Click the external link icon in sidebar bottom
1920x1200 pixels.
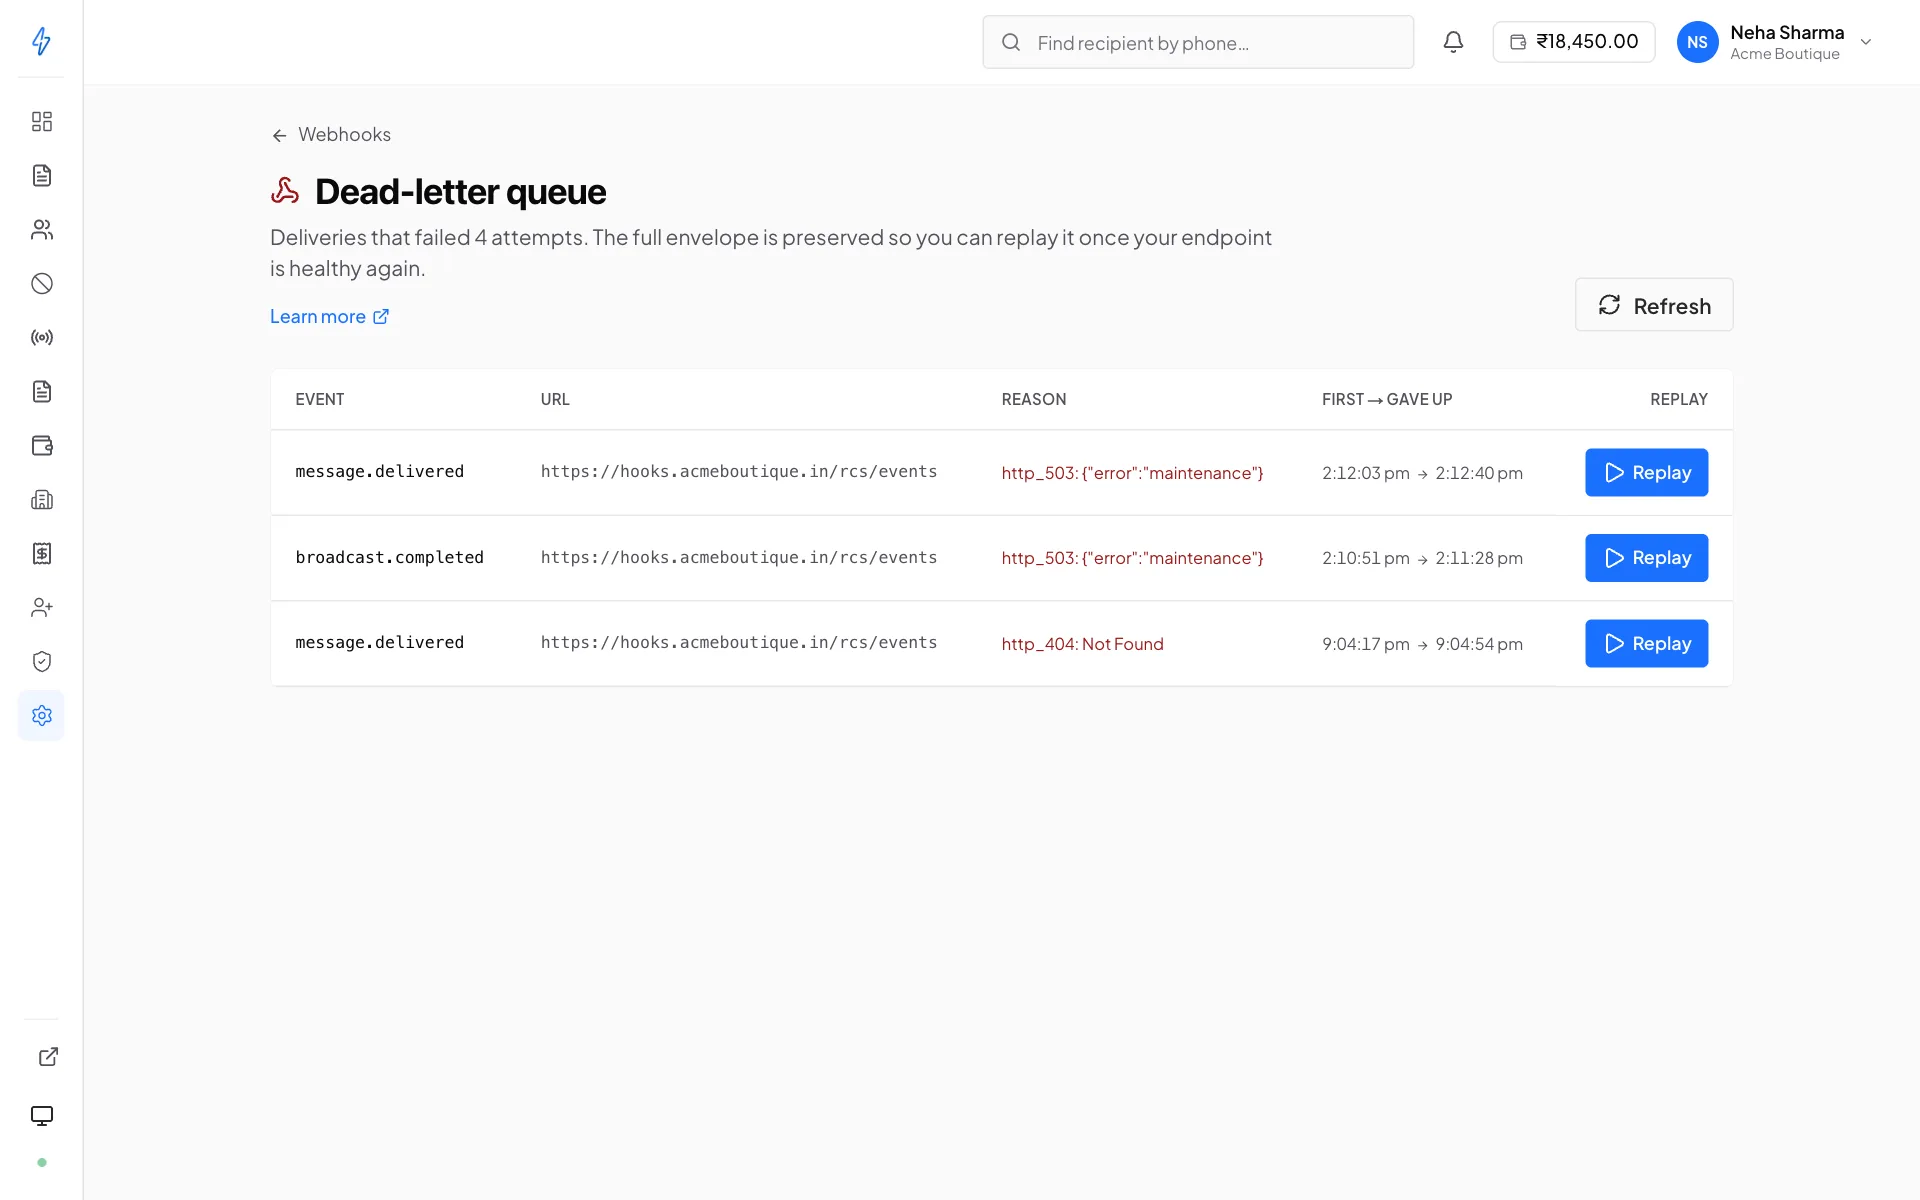(x=48, y=1057)
